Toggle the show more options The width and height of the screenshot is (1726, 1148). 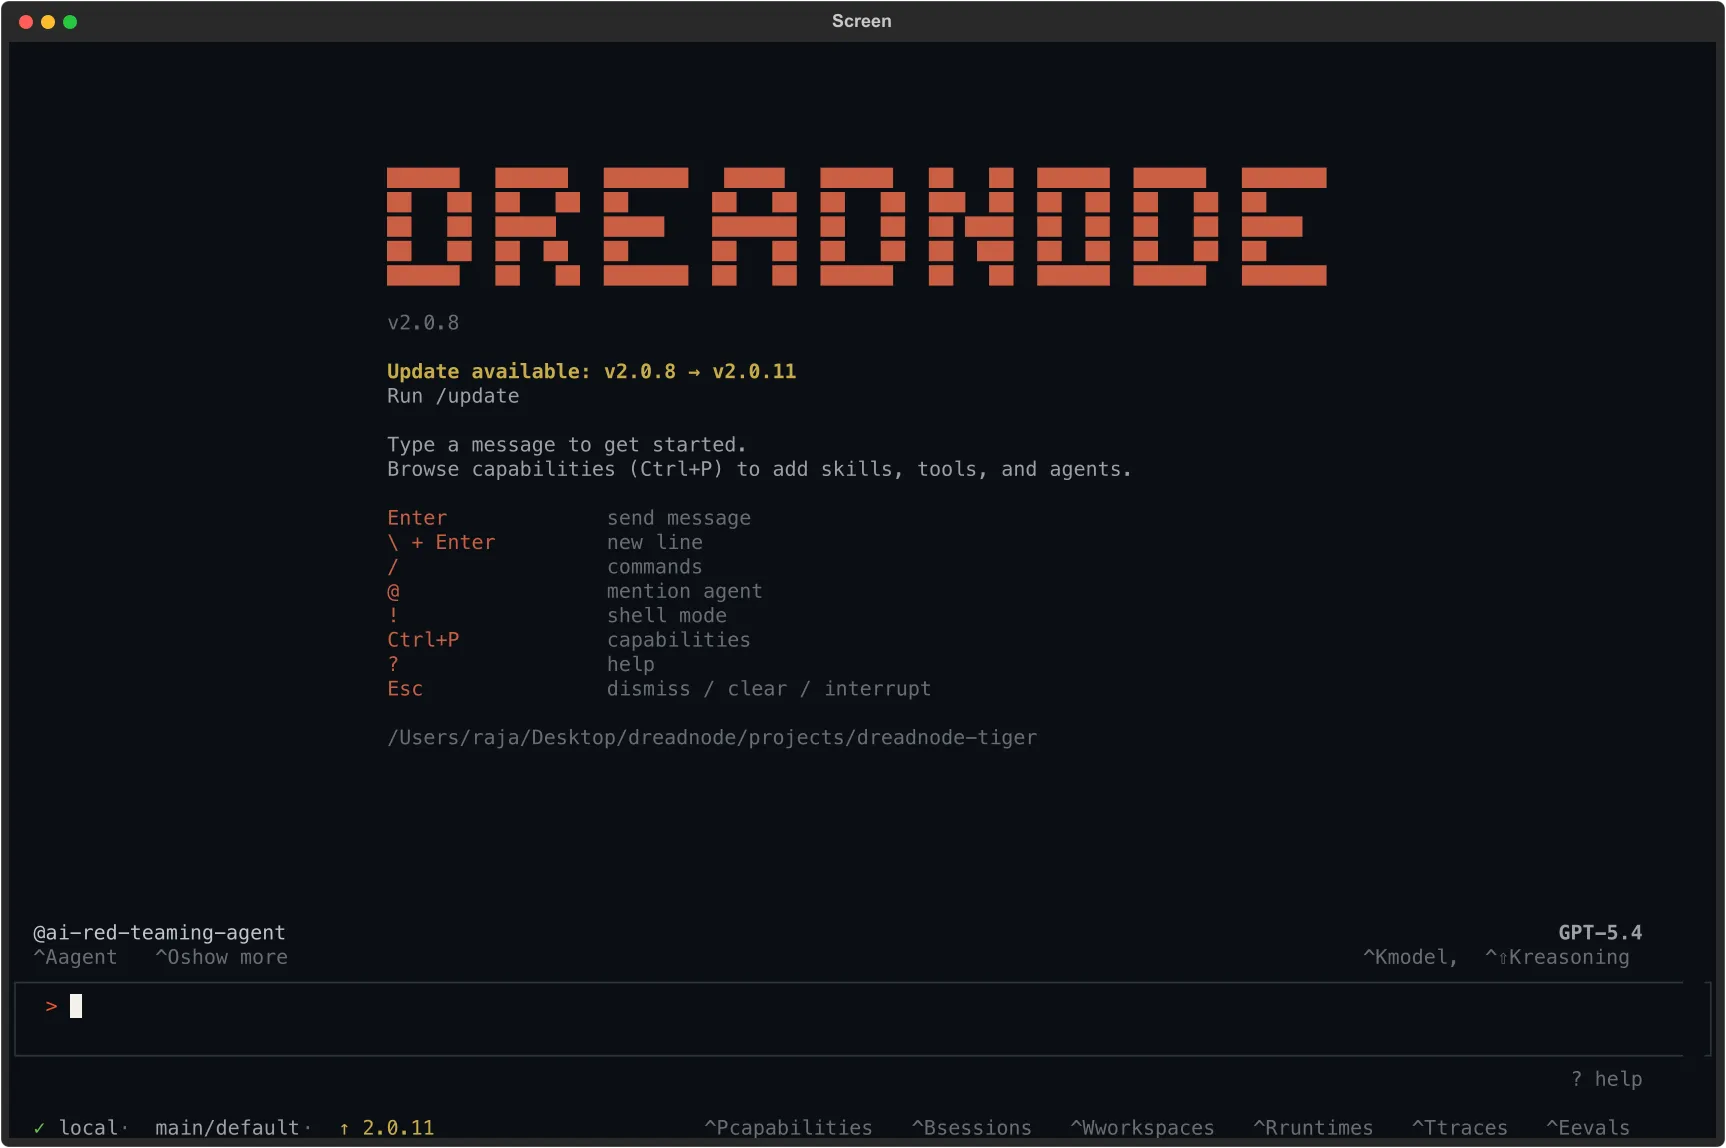tap(222, 957)
